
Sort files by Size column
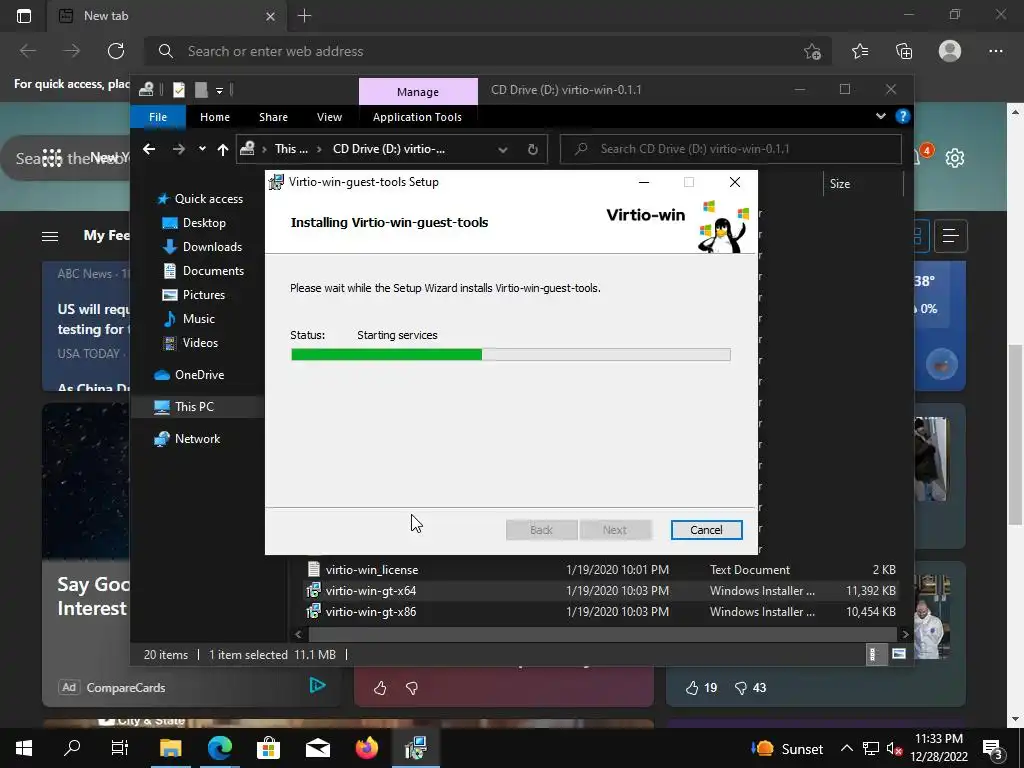[x=840, y=184]
